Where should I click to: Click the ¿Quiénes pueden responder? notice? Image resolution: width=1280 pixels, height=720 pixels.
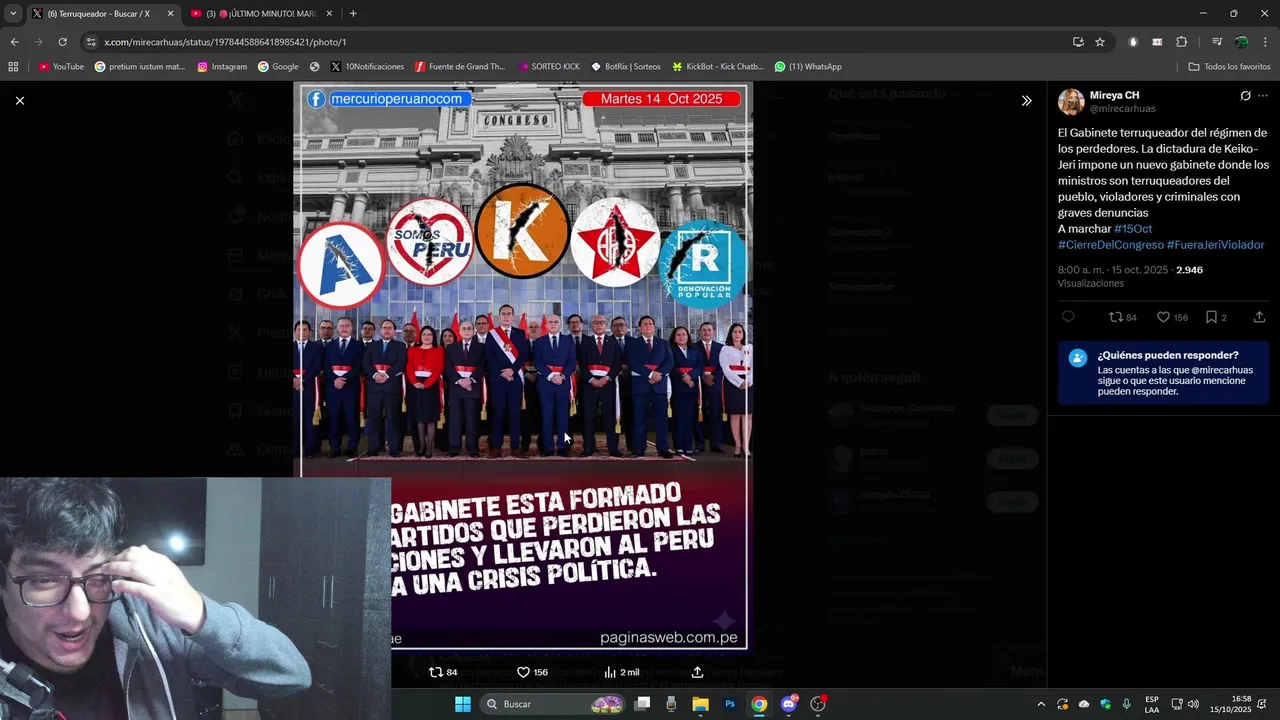(1163, 373)
